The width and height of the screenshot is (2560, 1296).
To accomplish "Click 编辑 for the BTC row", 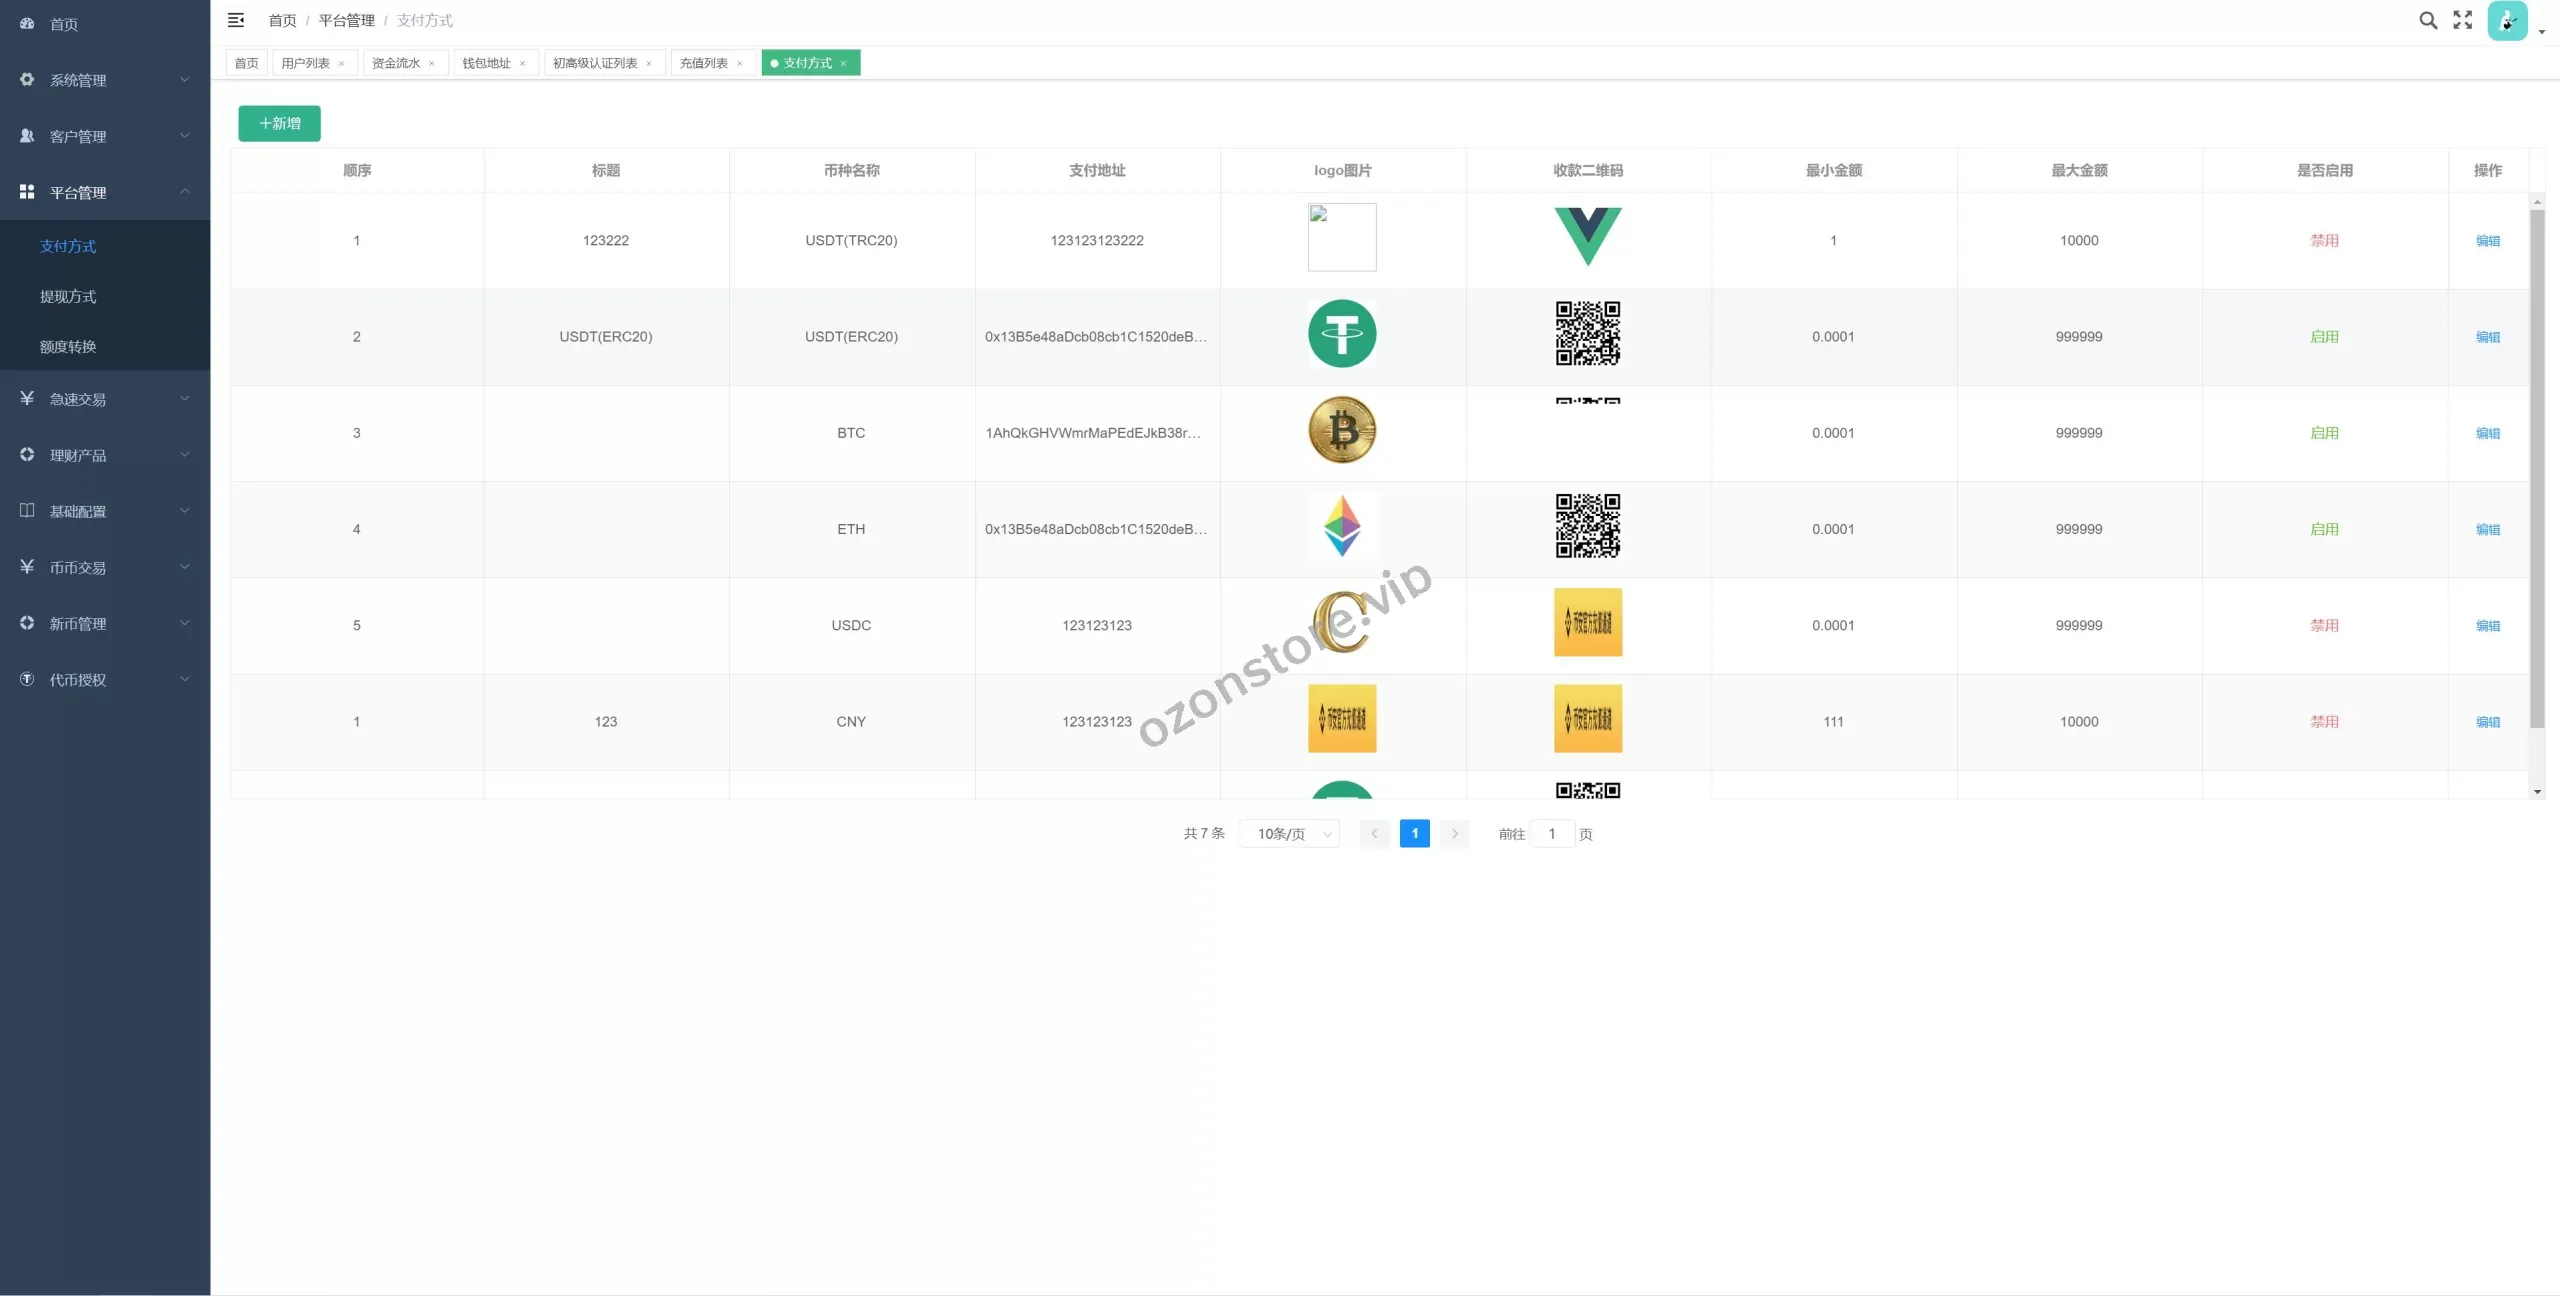I will [2487, 433].
